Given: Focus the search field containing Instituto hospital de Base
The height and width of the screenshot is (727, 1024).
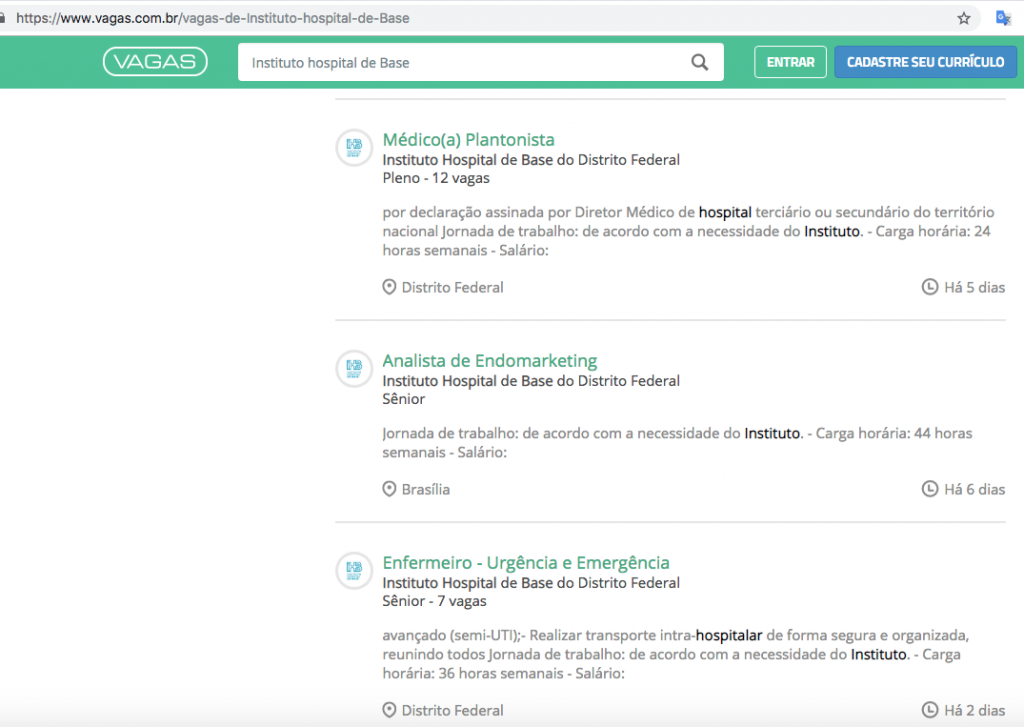Looking at the screenshot, I should [x=465, y=63].
